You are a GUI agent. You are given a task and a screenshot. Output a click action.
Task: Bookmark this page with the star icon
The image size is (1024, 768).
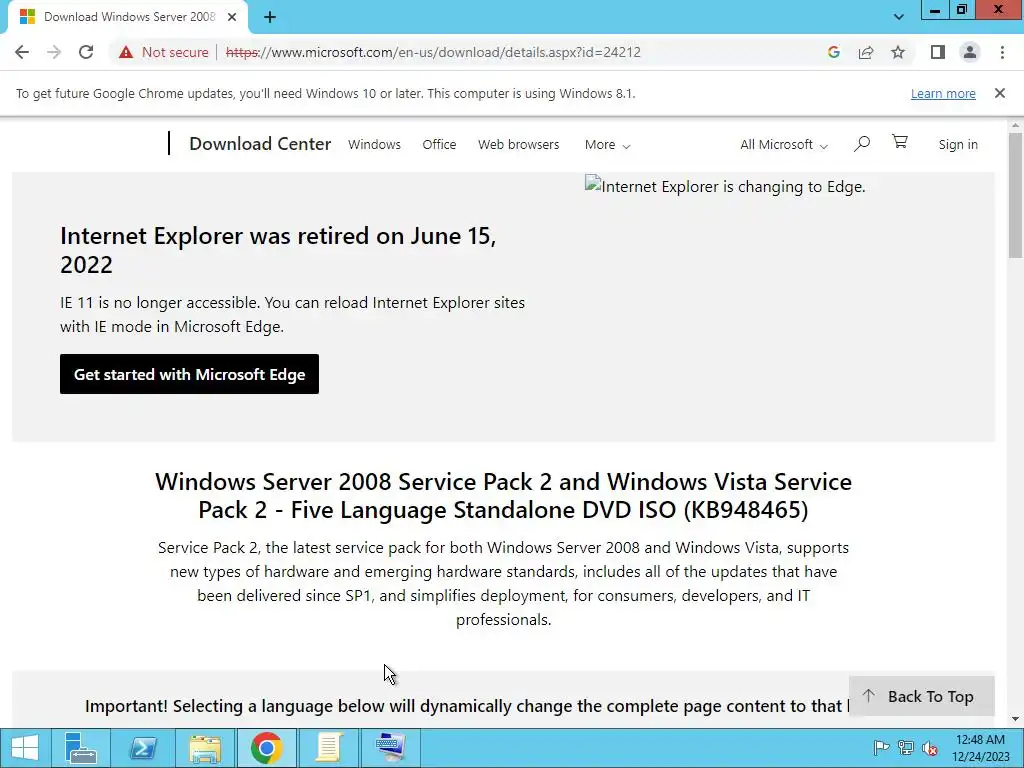click(898, 52)
